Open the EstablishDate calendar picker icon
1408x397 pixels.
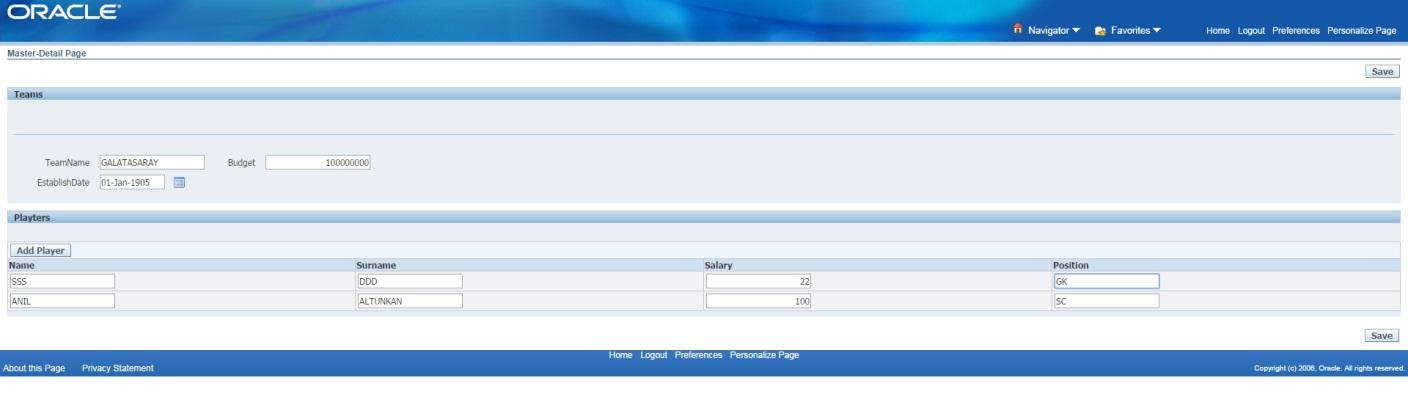click(180, 182)
